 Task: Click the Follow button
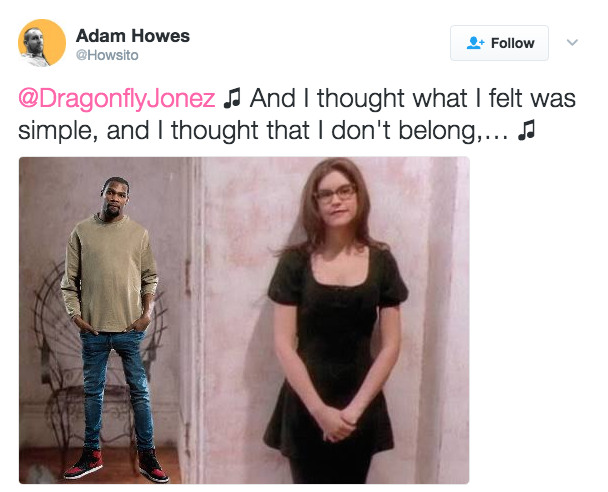499,43
